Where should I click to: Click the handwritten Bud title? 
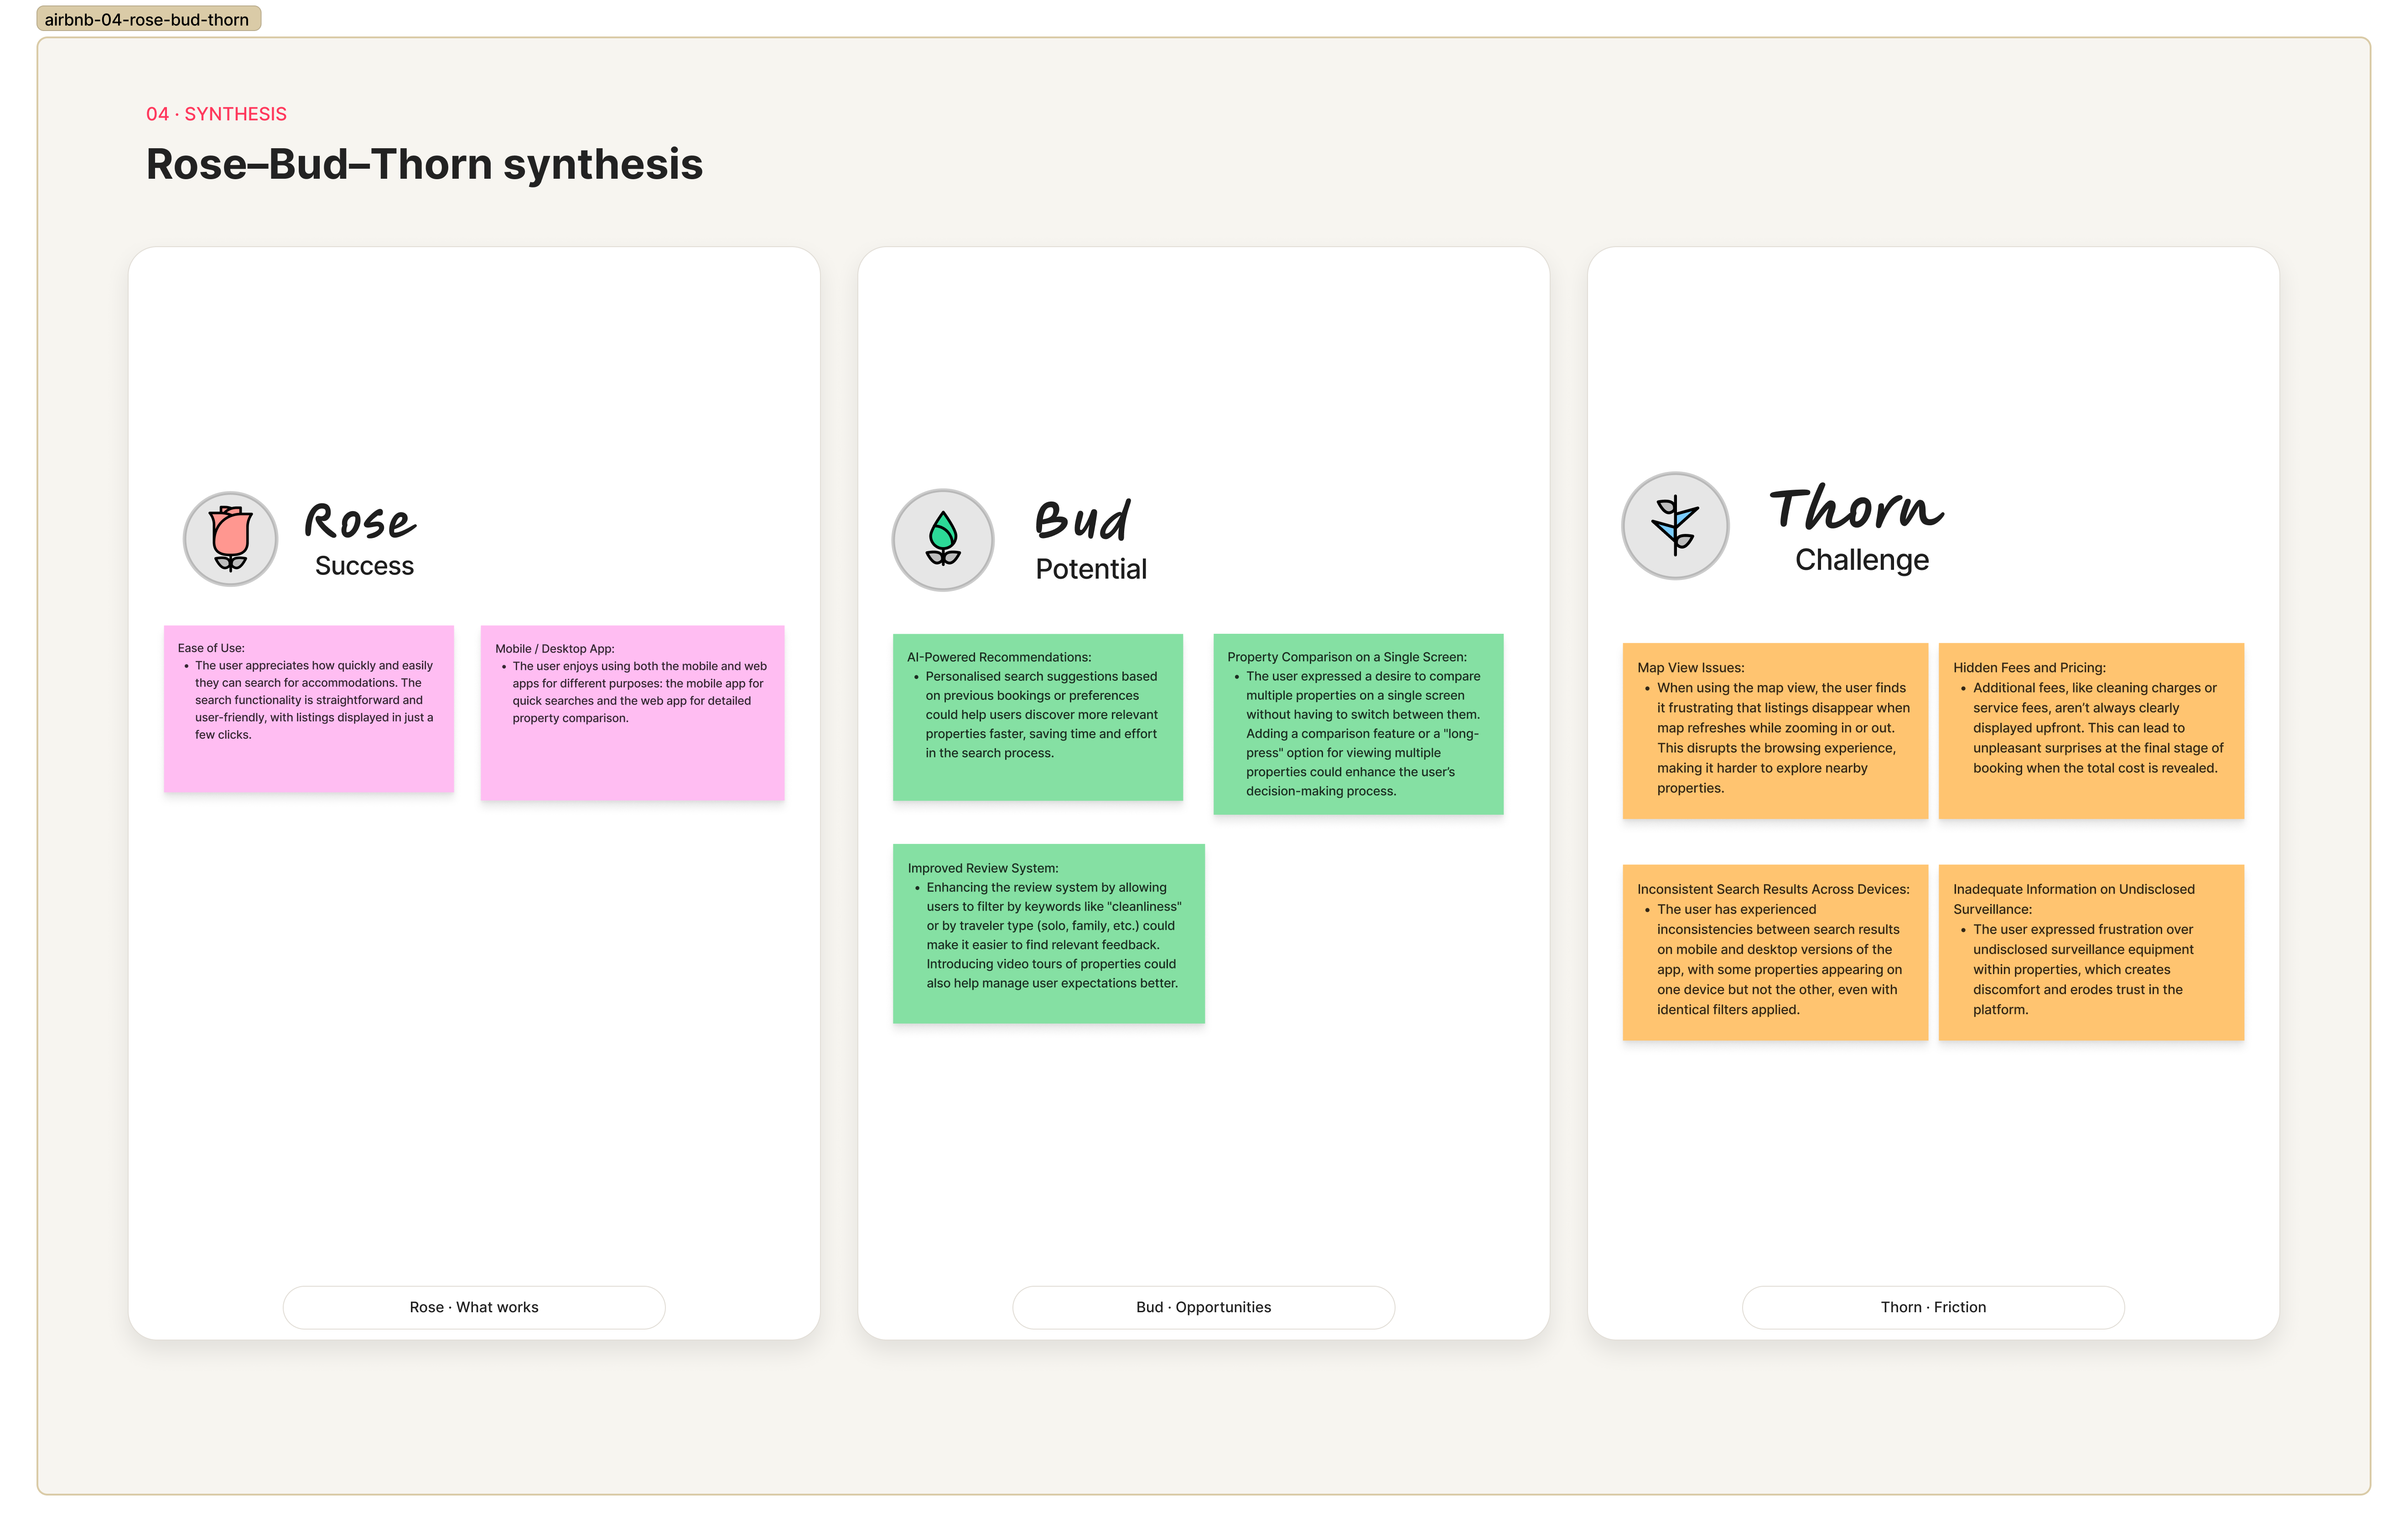tap(1083, 520)
